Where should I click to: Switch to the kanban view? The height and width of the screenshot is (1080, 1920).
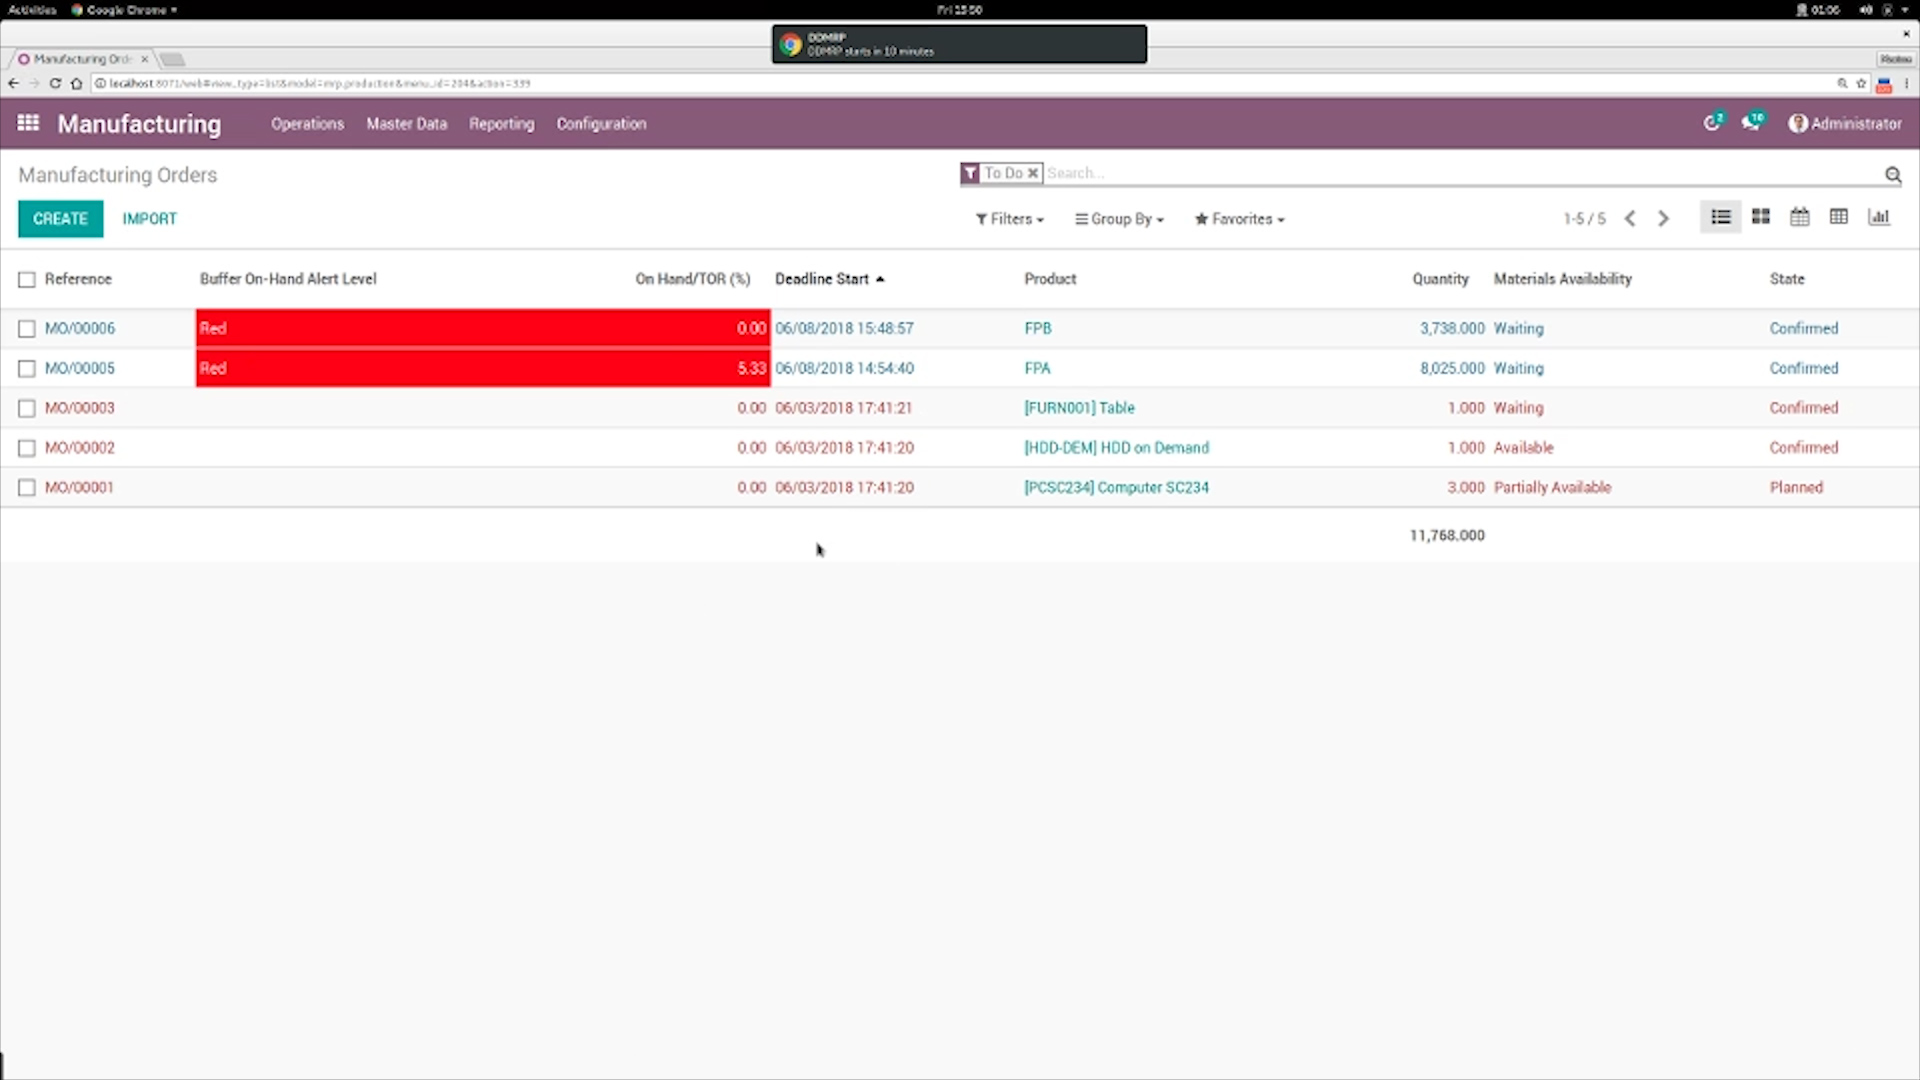pyautogui.click(x=1760, y=216)
